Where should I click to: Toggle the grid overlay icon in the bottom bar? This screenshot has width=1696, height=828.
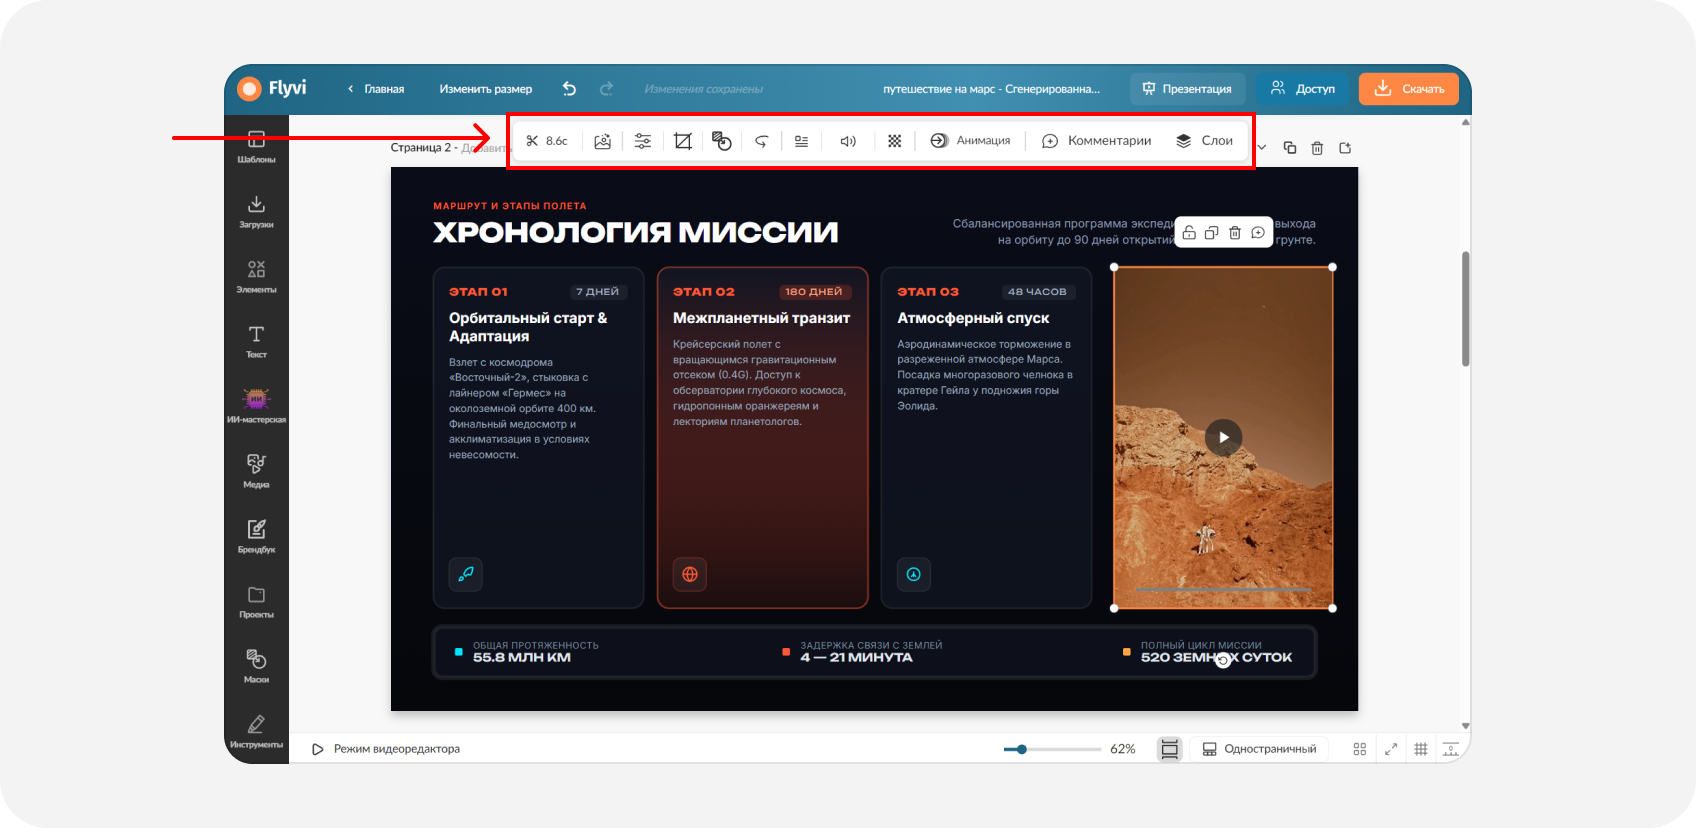point(1421,749)
